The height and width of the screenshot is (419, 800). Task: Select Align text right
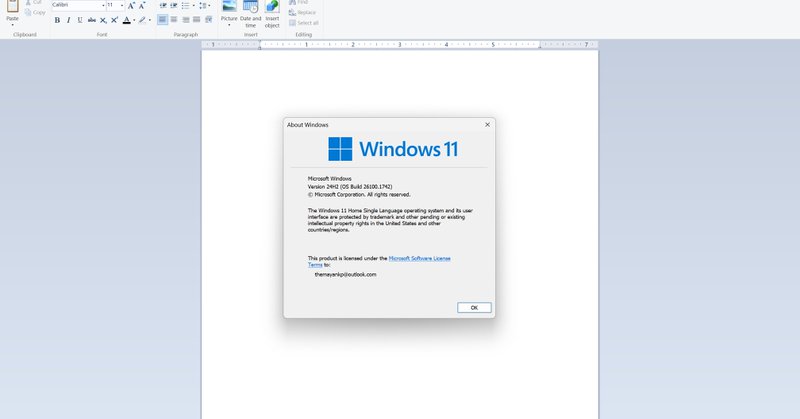pyautogui.click(x=186, y=19)
